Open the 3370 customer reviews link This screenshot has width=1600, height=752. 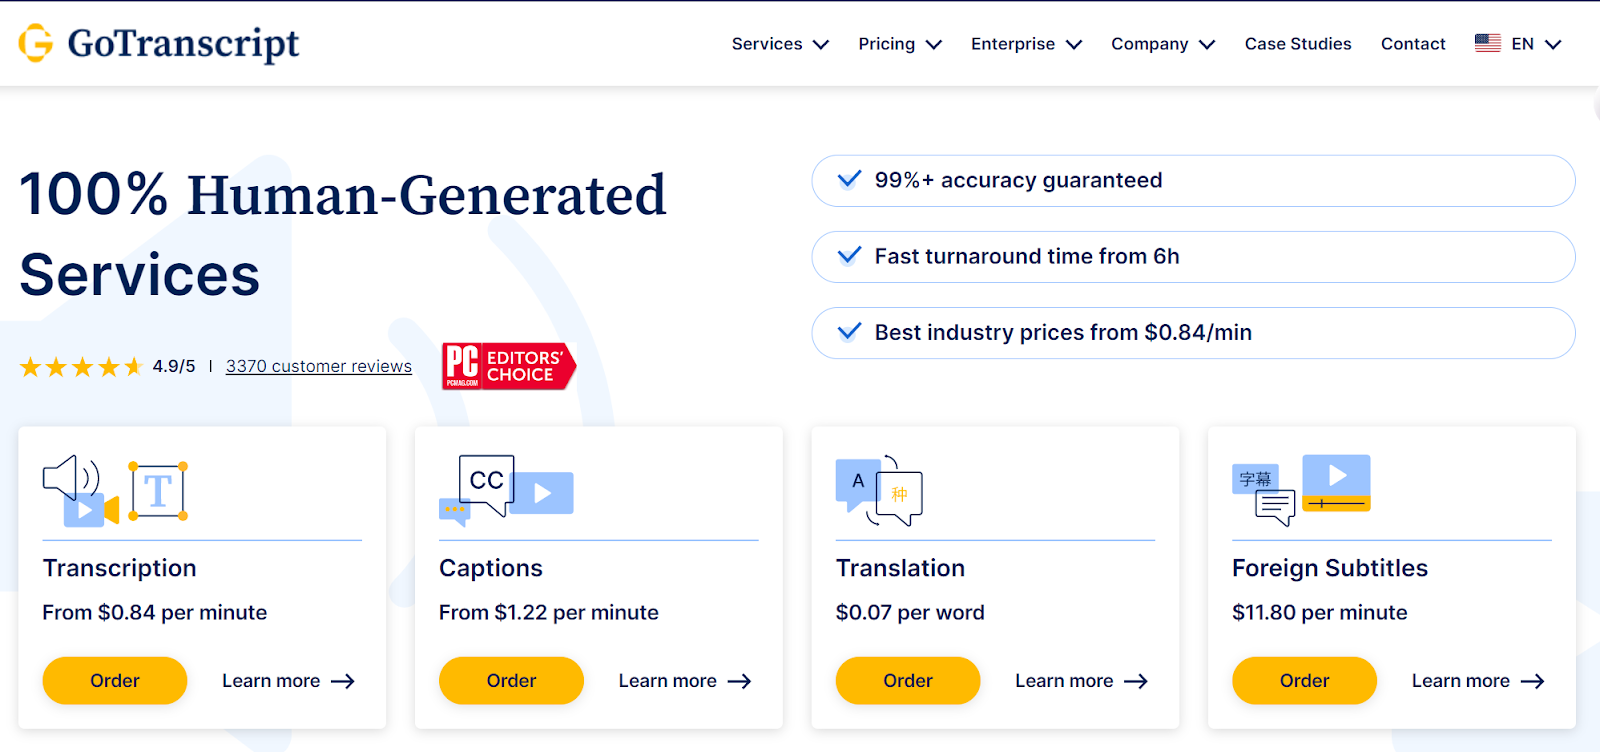(x=318, y=366)
